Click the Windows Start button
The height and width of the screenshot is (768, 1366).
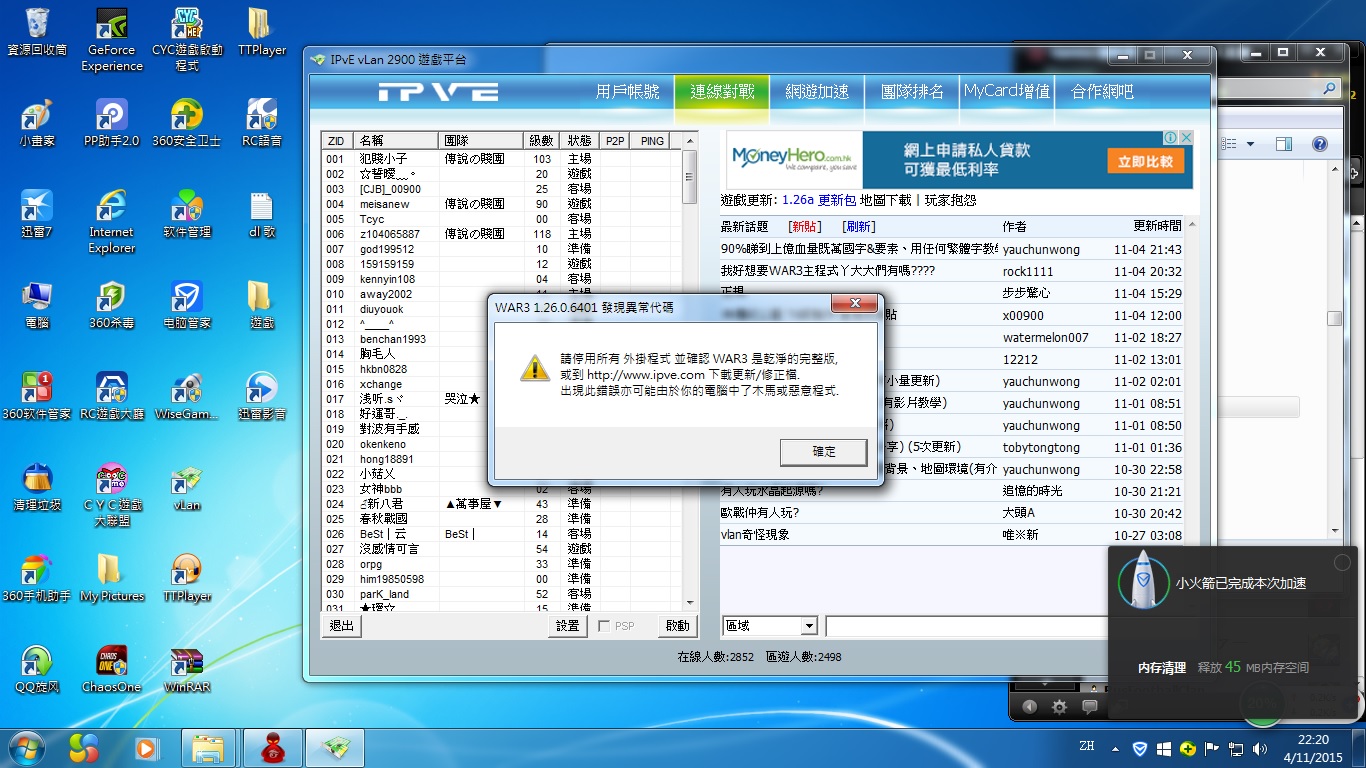point(27,747)
